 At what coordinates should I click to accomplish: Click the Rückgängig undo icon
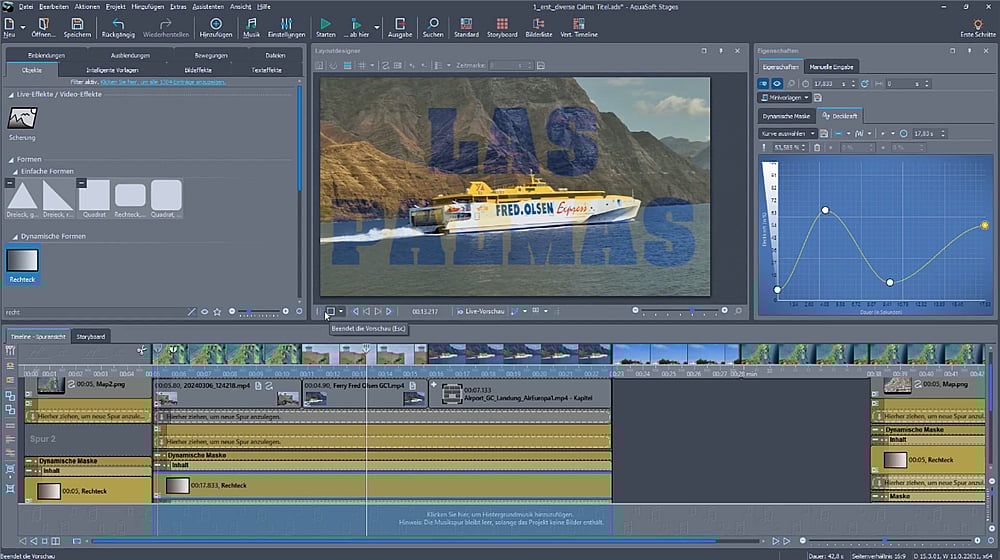click(x=119, y=24)
